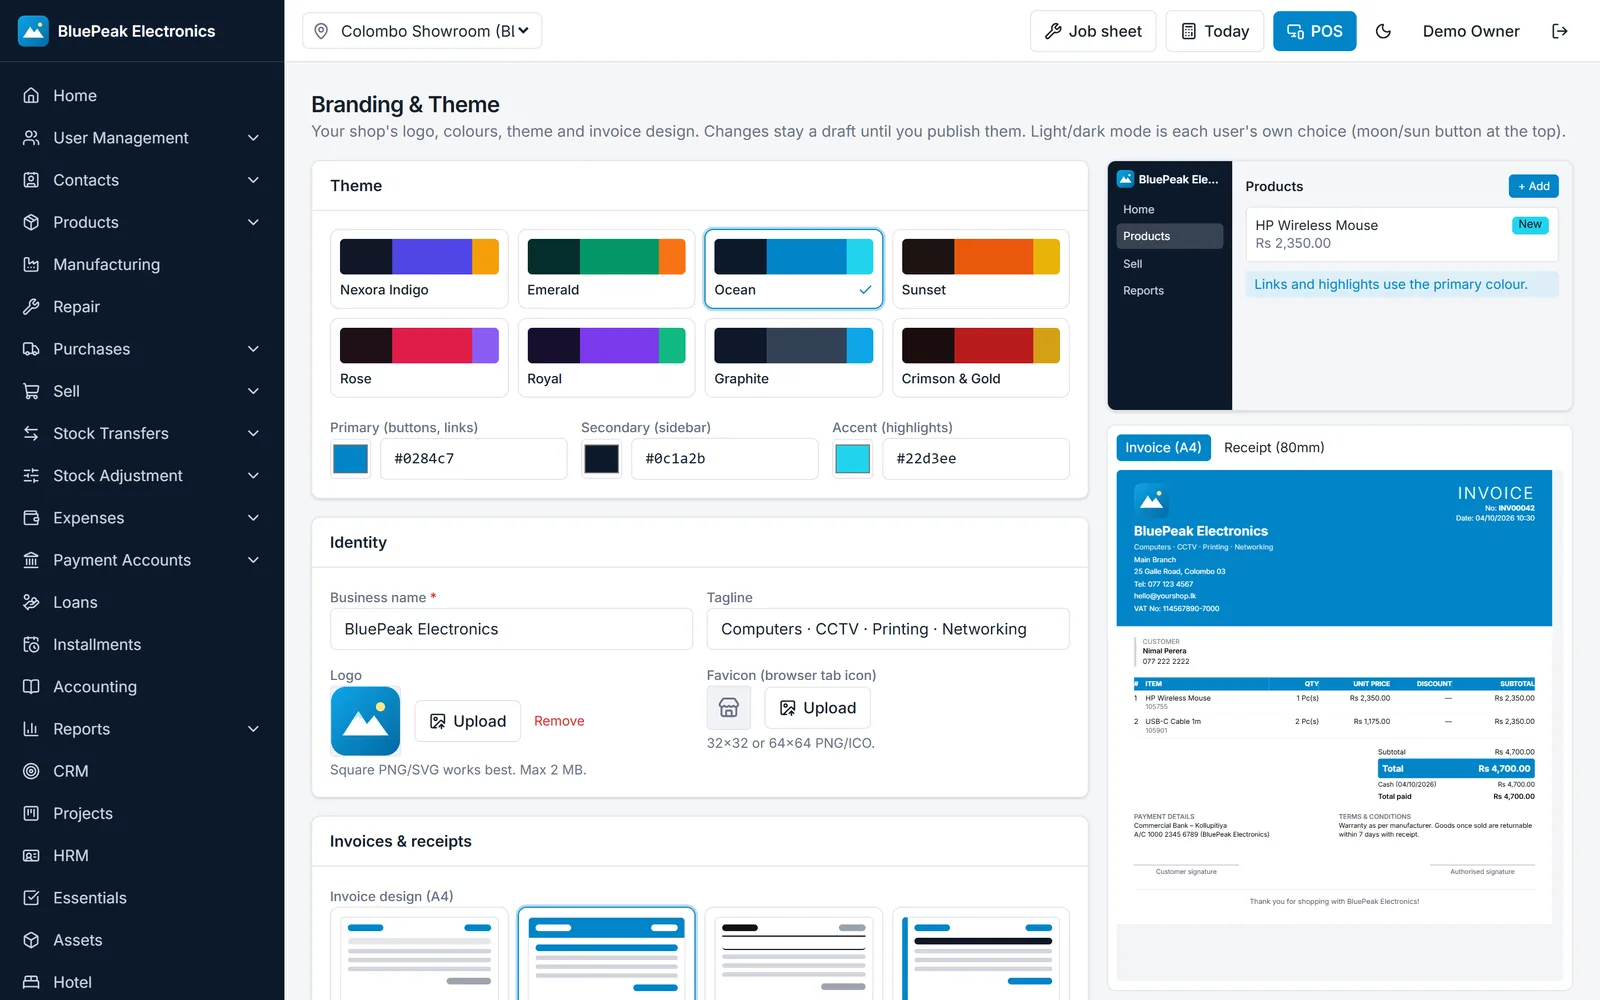Click the CRM icon in sidebar

point(31,771)
